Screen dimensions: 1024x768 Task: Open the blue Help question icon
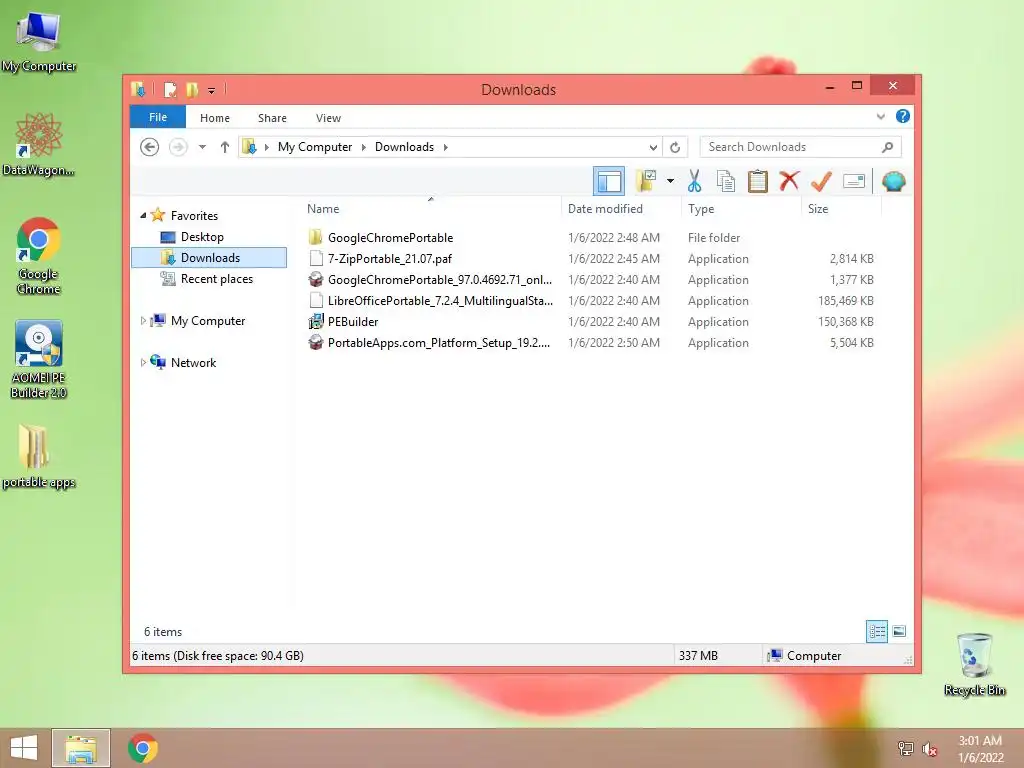tap(903, 116)
